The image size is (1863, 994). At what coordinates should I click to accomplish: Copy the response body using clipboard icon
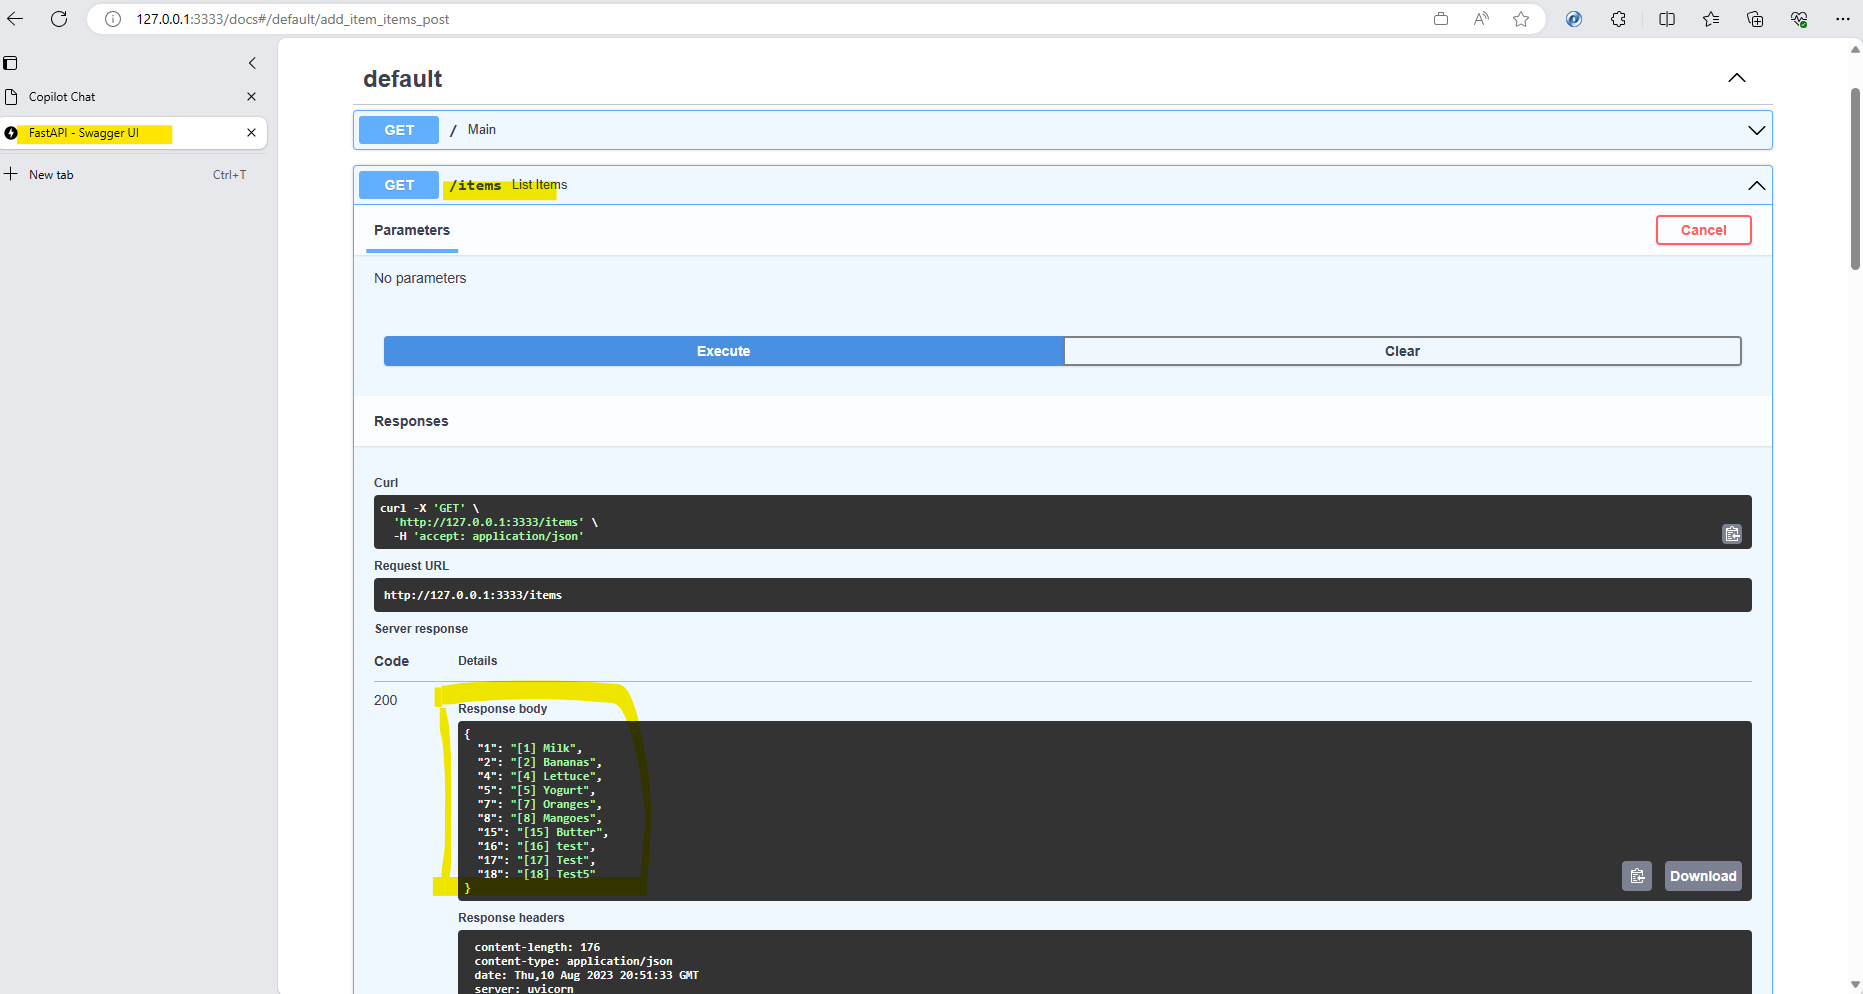coord(1637,875)
